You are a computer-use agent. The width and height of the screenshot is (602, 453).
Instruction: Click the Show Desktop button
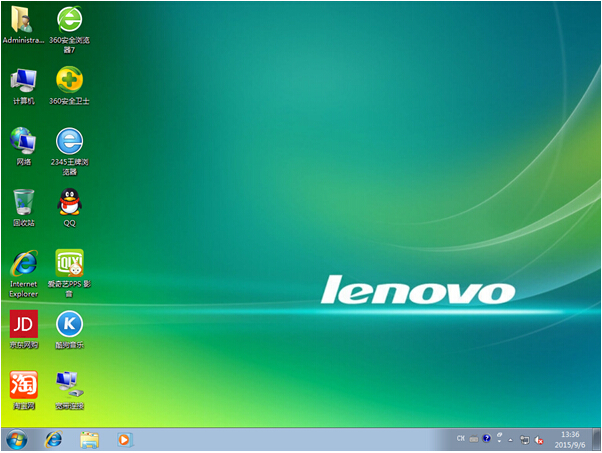[x=596, y=439]
